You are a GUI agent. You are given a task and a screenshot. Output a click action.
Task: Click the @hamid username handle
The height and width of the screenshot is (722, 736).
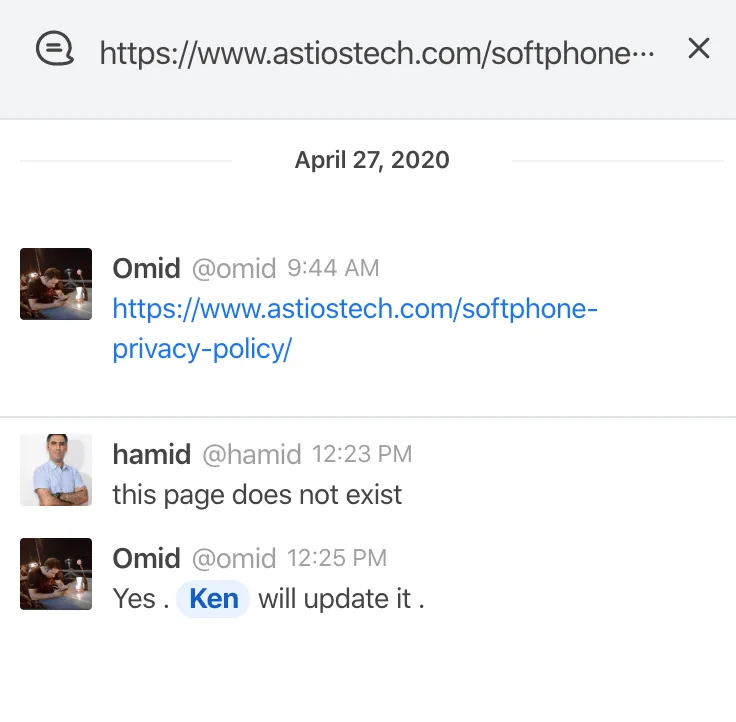pyautogui.click(x=251, y=454)
